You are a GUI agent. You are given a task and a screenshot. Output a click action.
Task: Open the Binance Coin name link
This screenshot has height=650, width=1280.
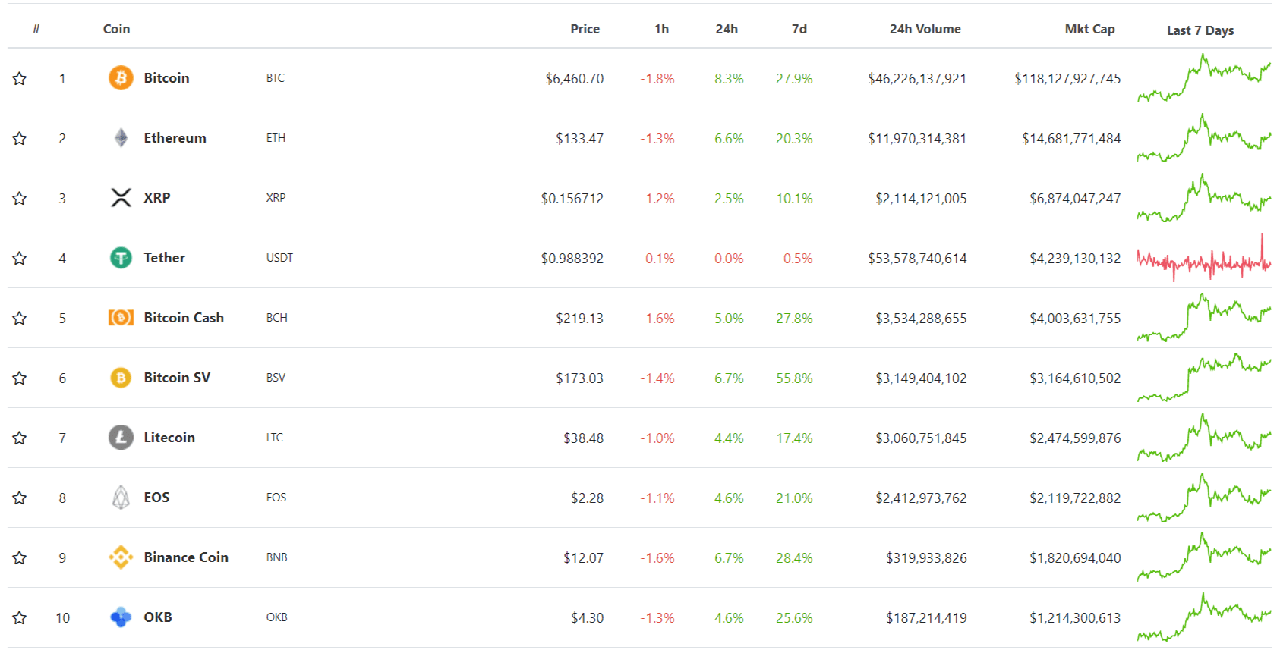pos(186,557)
